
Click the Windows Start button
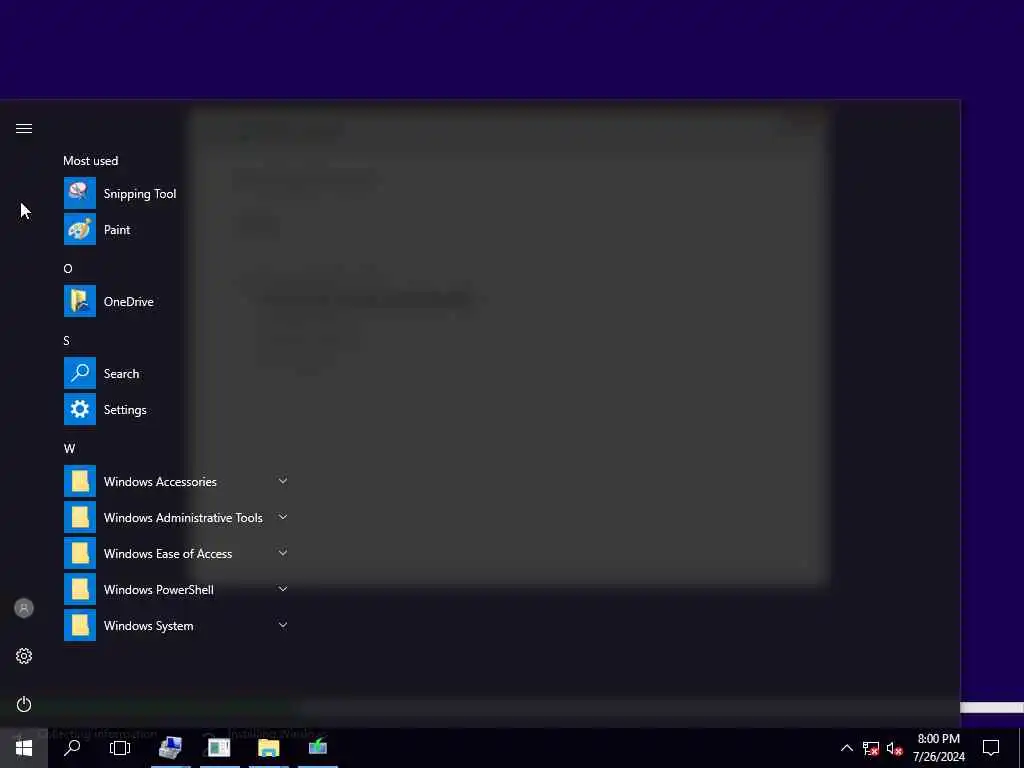tap(24, 748)
